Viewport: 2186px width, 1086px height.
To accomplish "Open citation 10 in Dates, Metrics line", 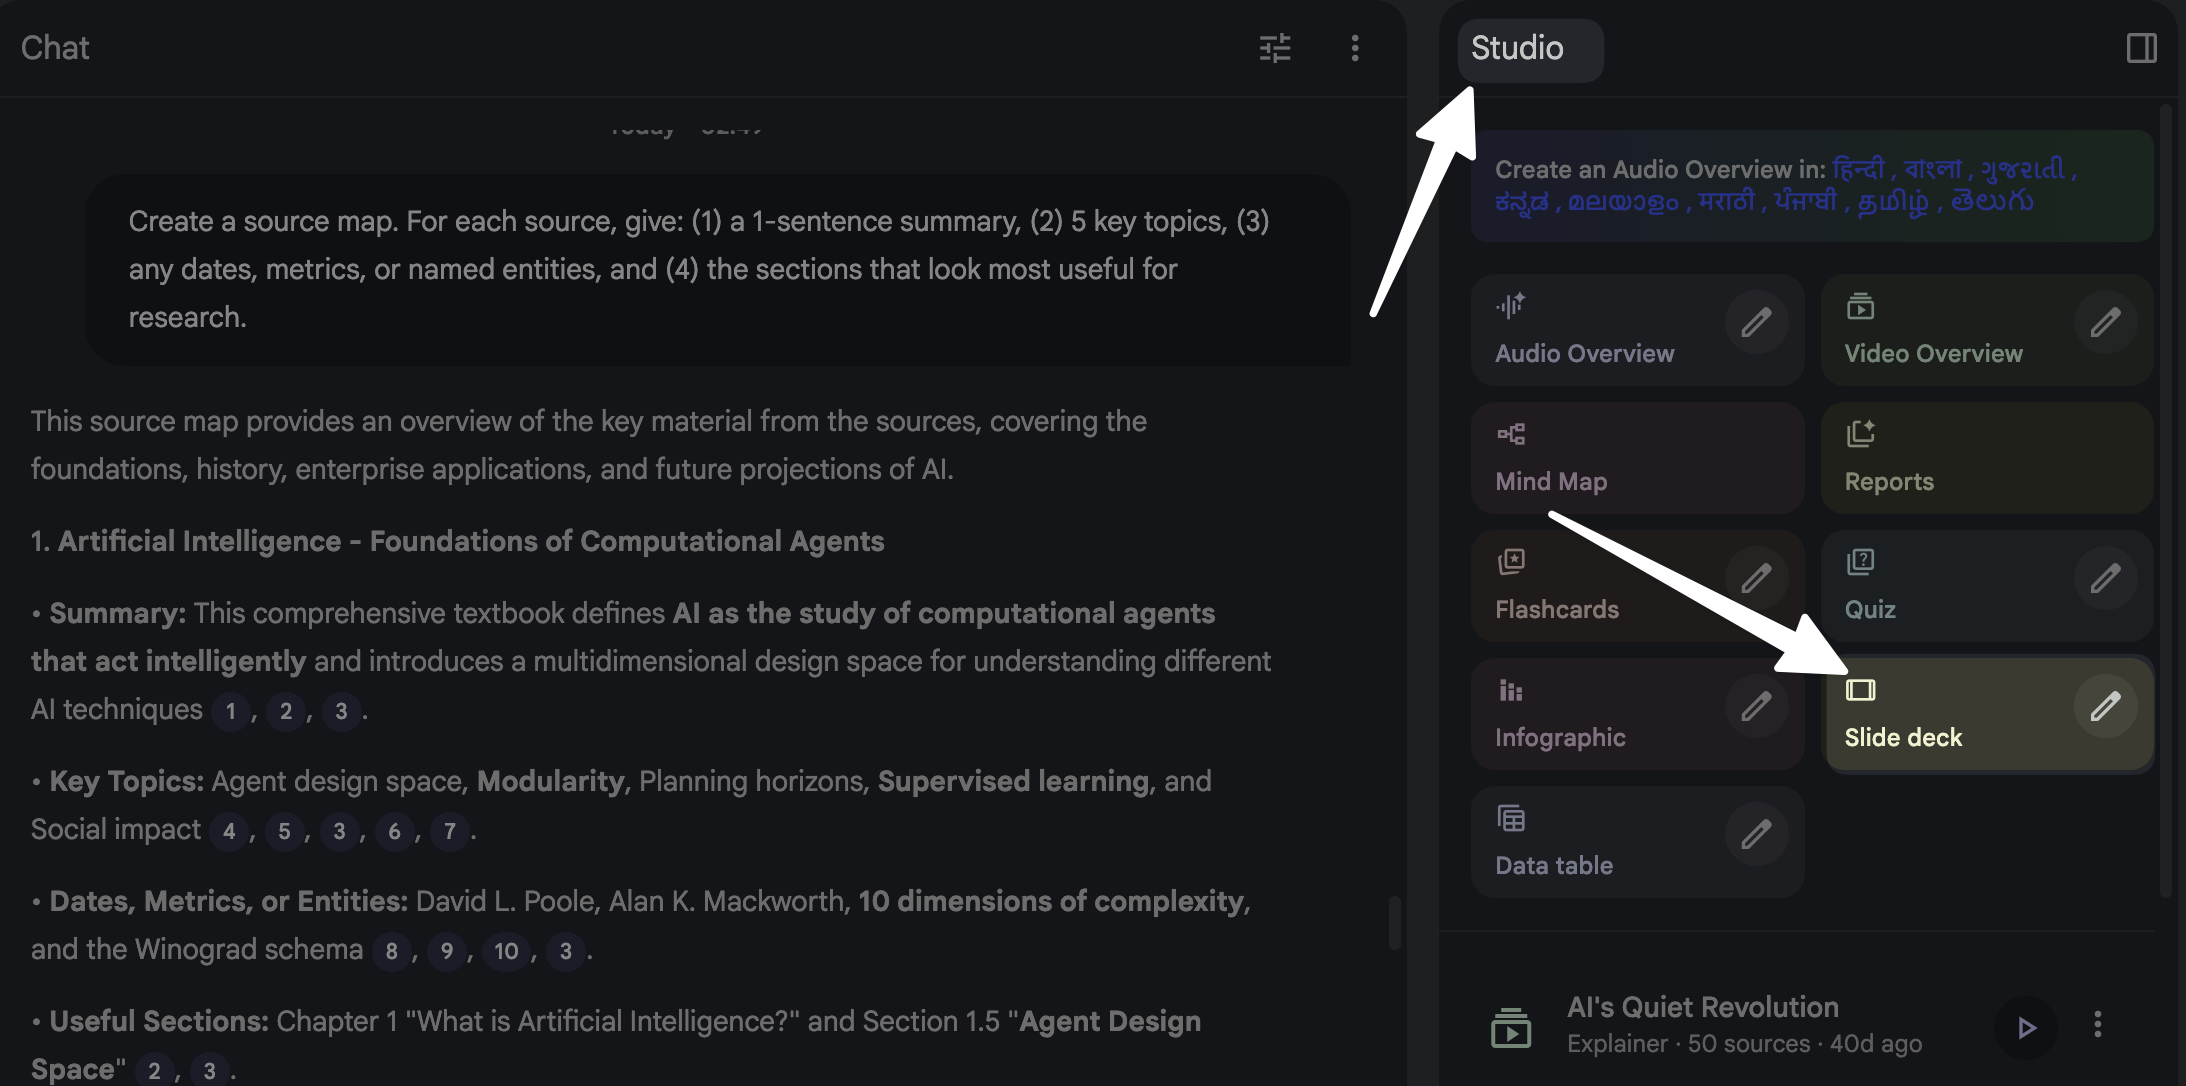I will 506,951.
